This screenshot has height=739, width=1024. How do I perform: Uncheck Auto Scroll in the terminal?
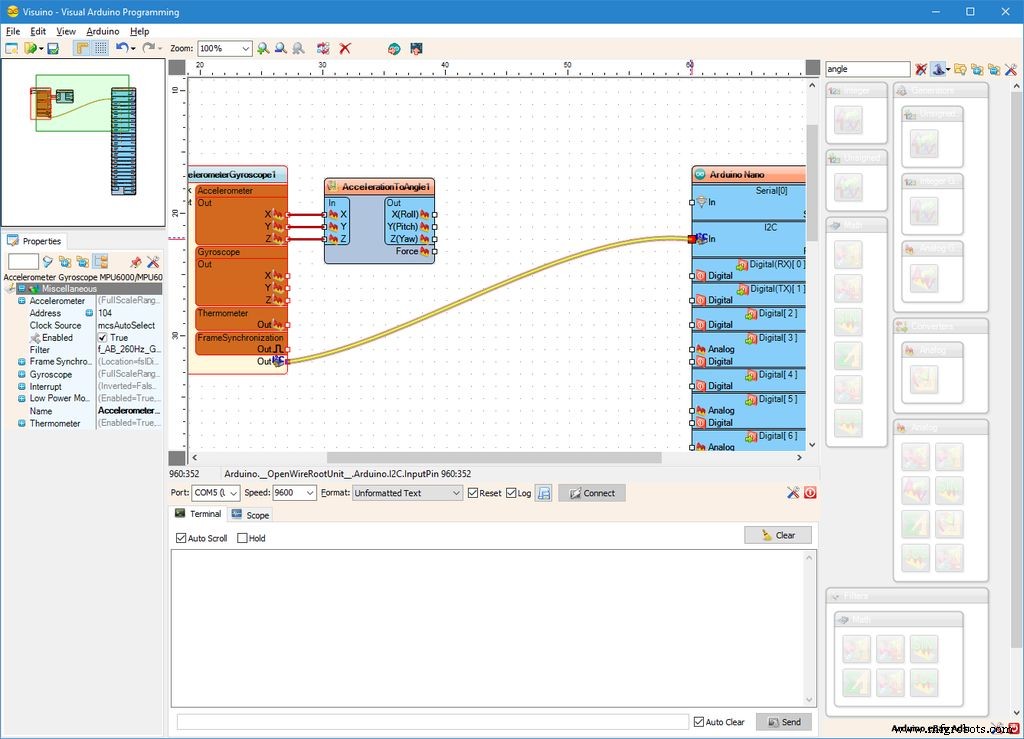click(x=183, y=538)
